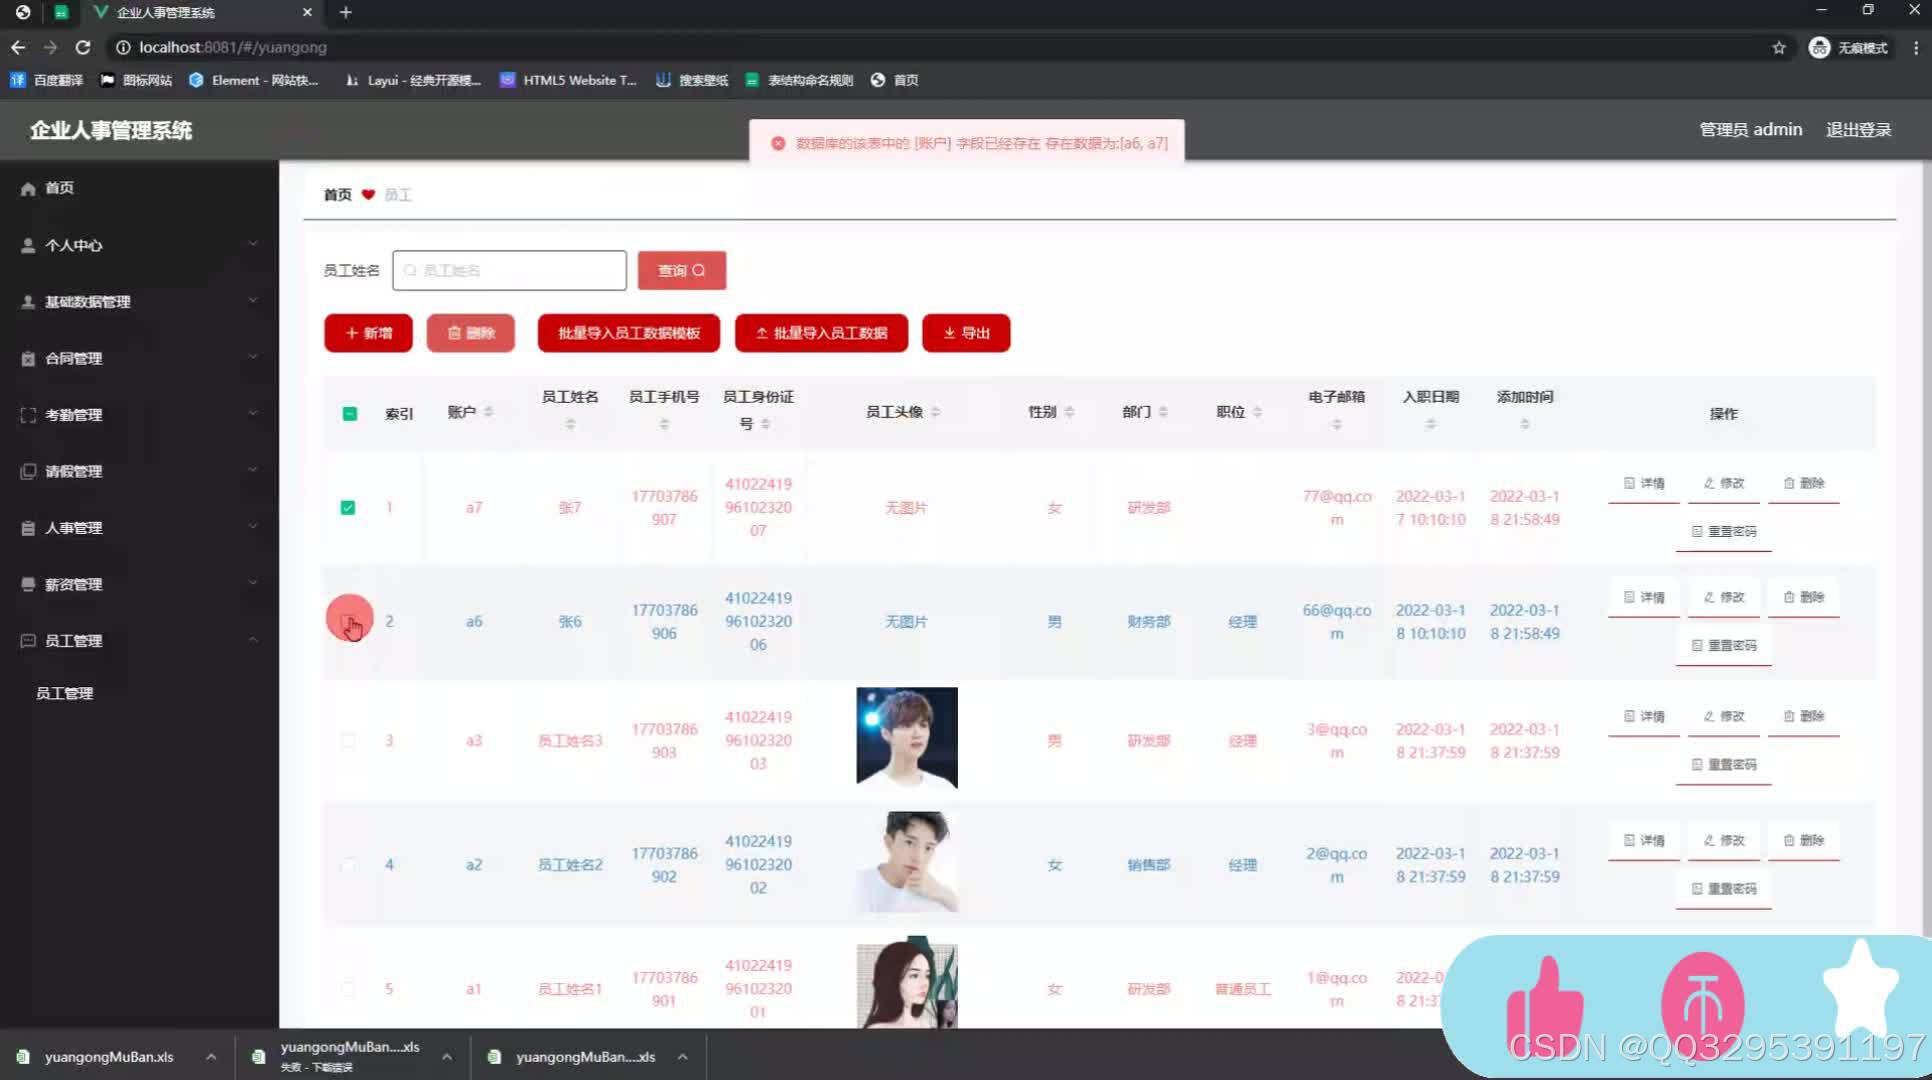Click the bookmark star in address bar
The width and height of the screenshot is (1932, 1080).
click(1777, 47)
